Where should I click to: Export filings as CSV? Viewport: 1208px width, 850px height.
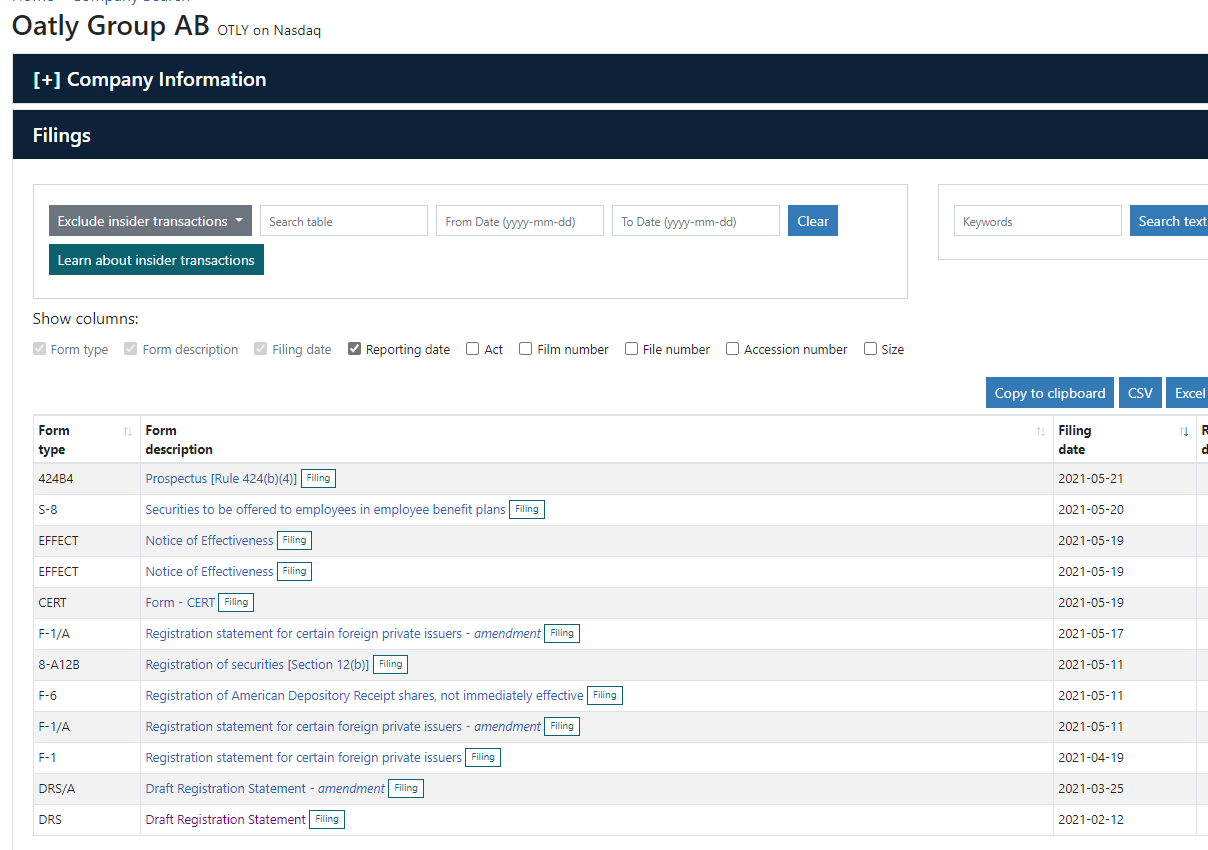(1140, 393)
